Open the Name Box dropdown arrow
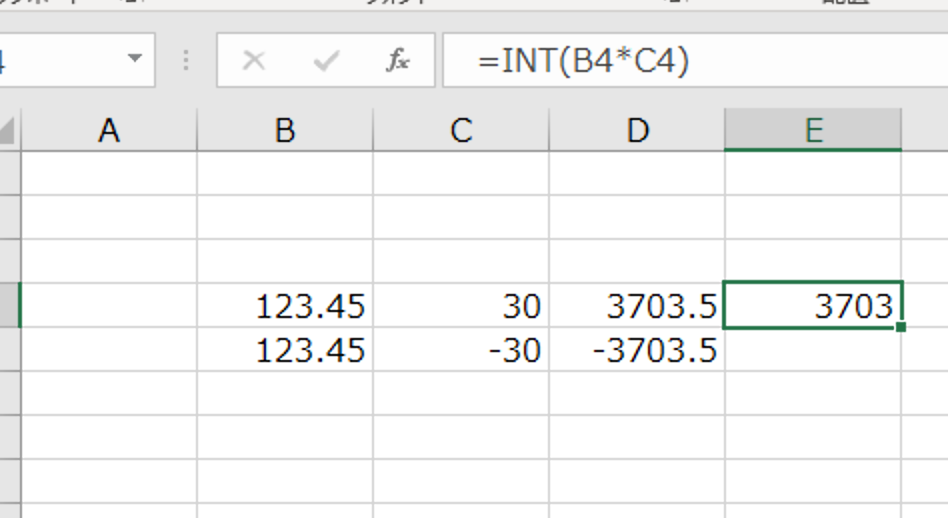 pyautogui.click(x=135, y=59)
